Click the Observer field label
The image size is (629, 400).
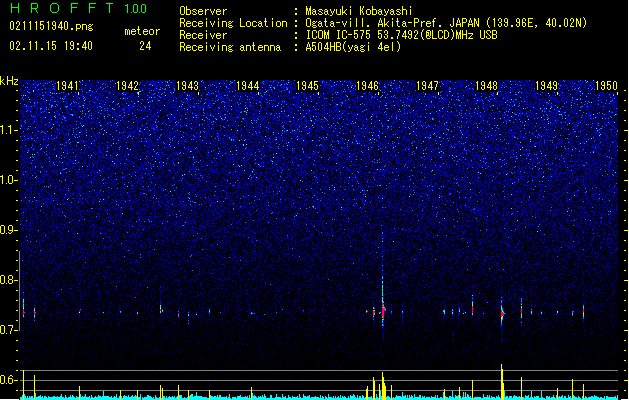[x=203, y=11]
